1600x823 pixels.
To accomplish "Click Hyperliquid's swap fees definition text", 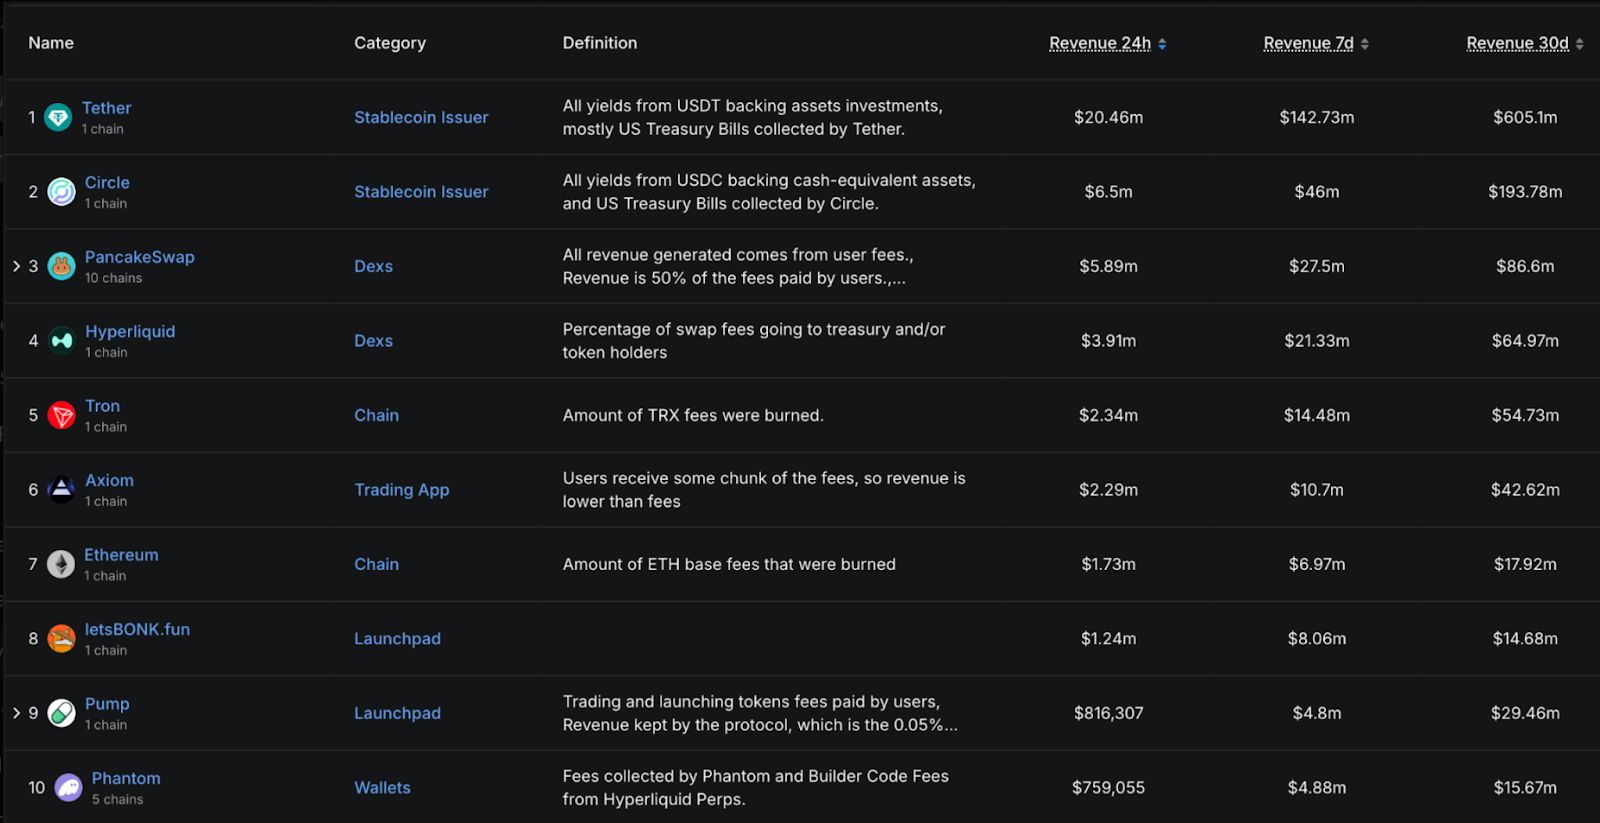I will tap(754, 341).
